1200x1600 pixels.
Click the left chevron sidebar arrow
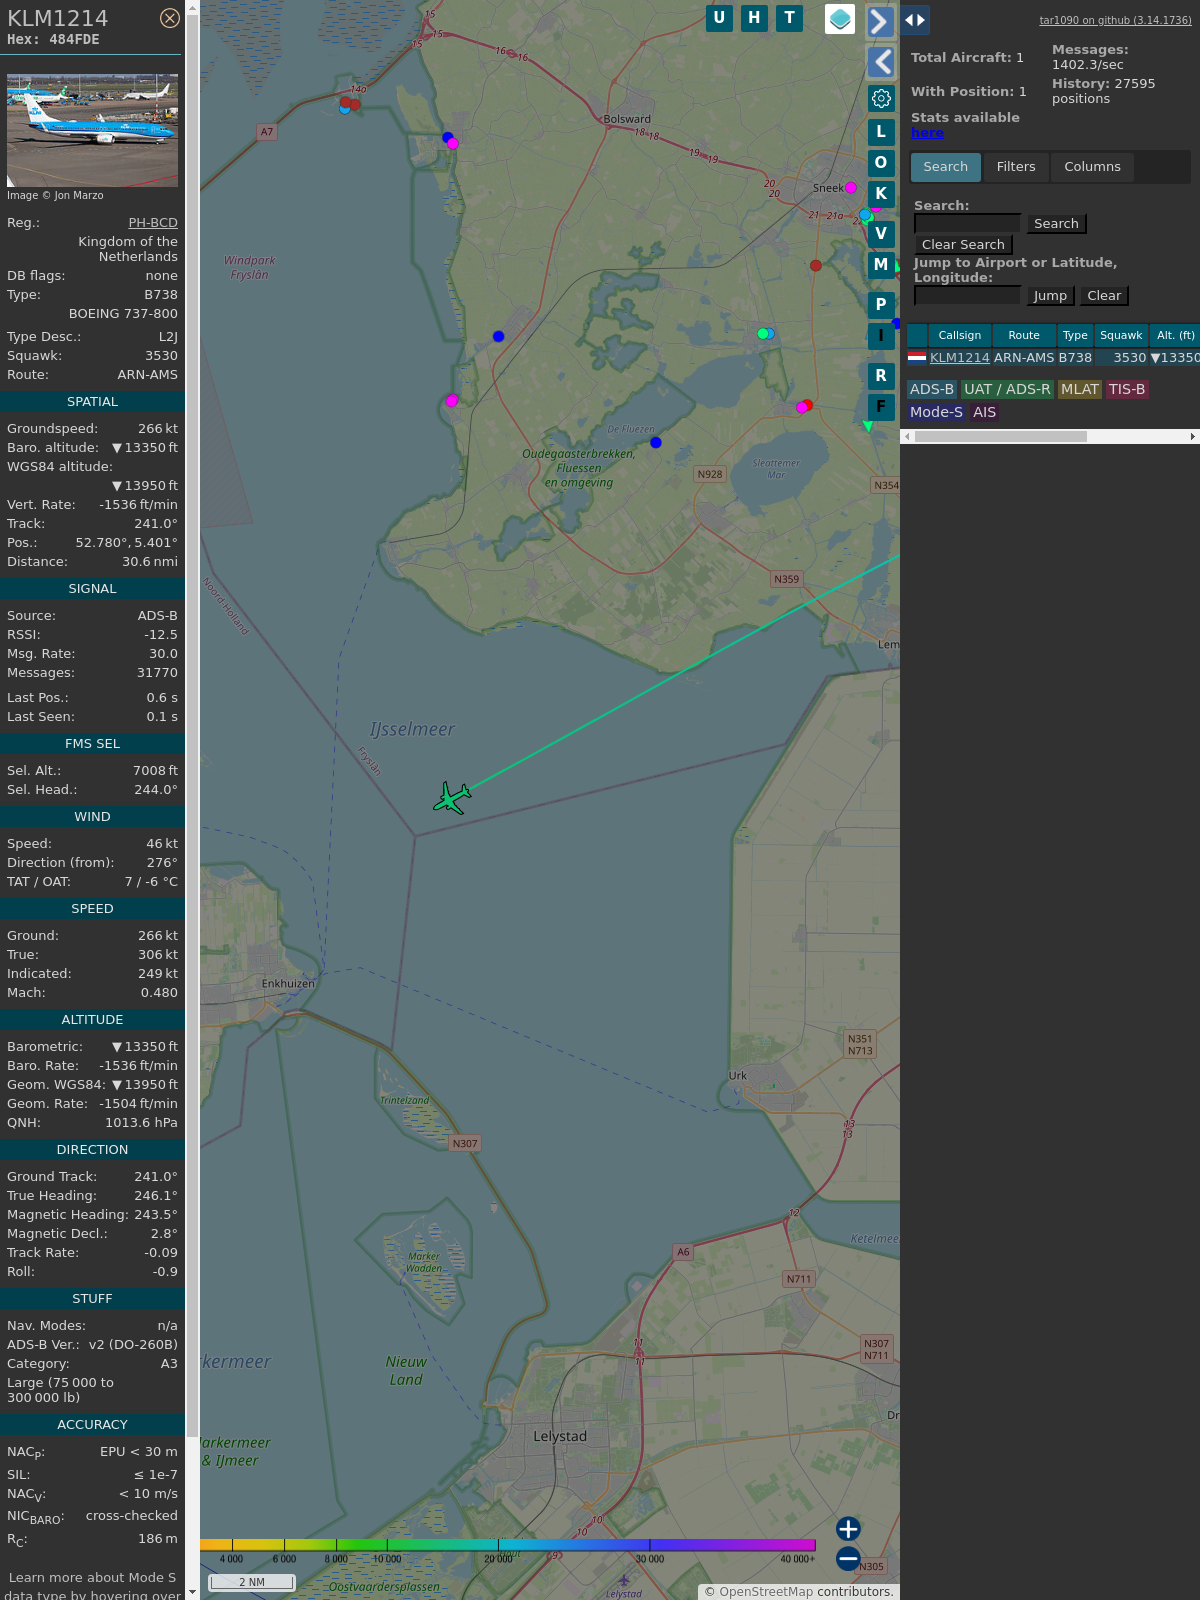881,62
